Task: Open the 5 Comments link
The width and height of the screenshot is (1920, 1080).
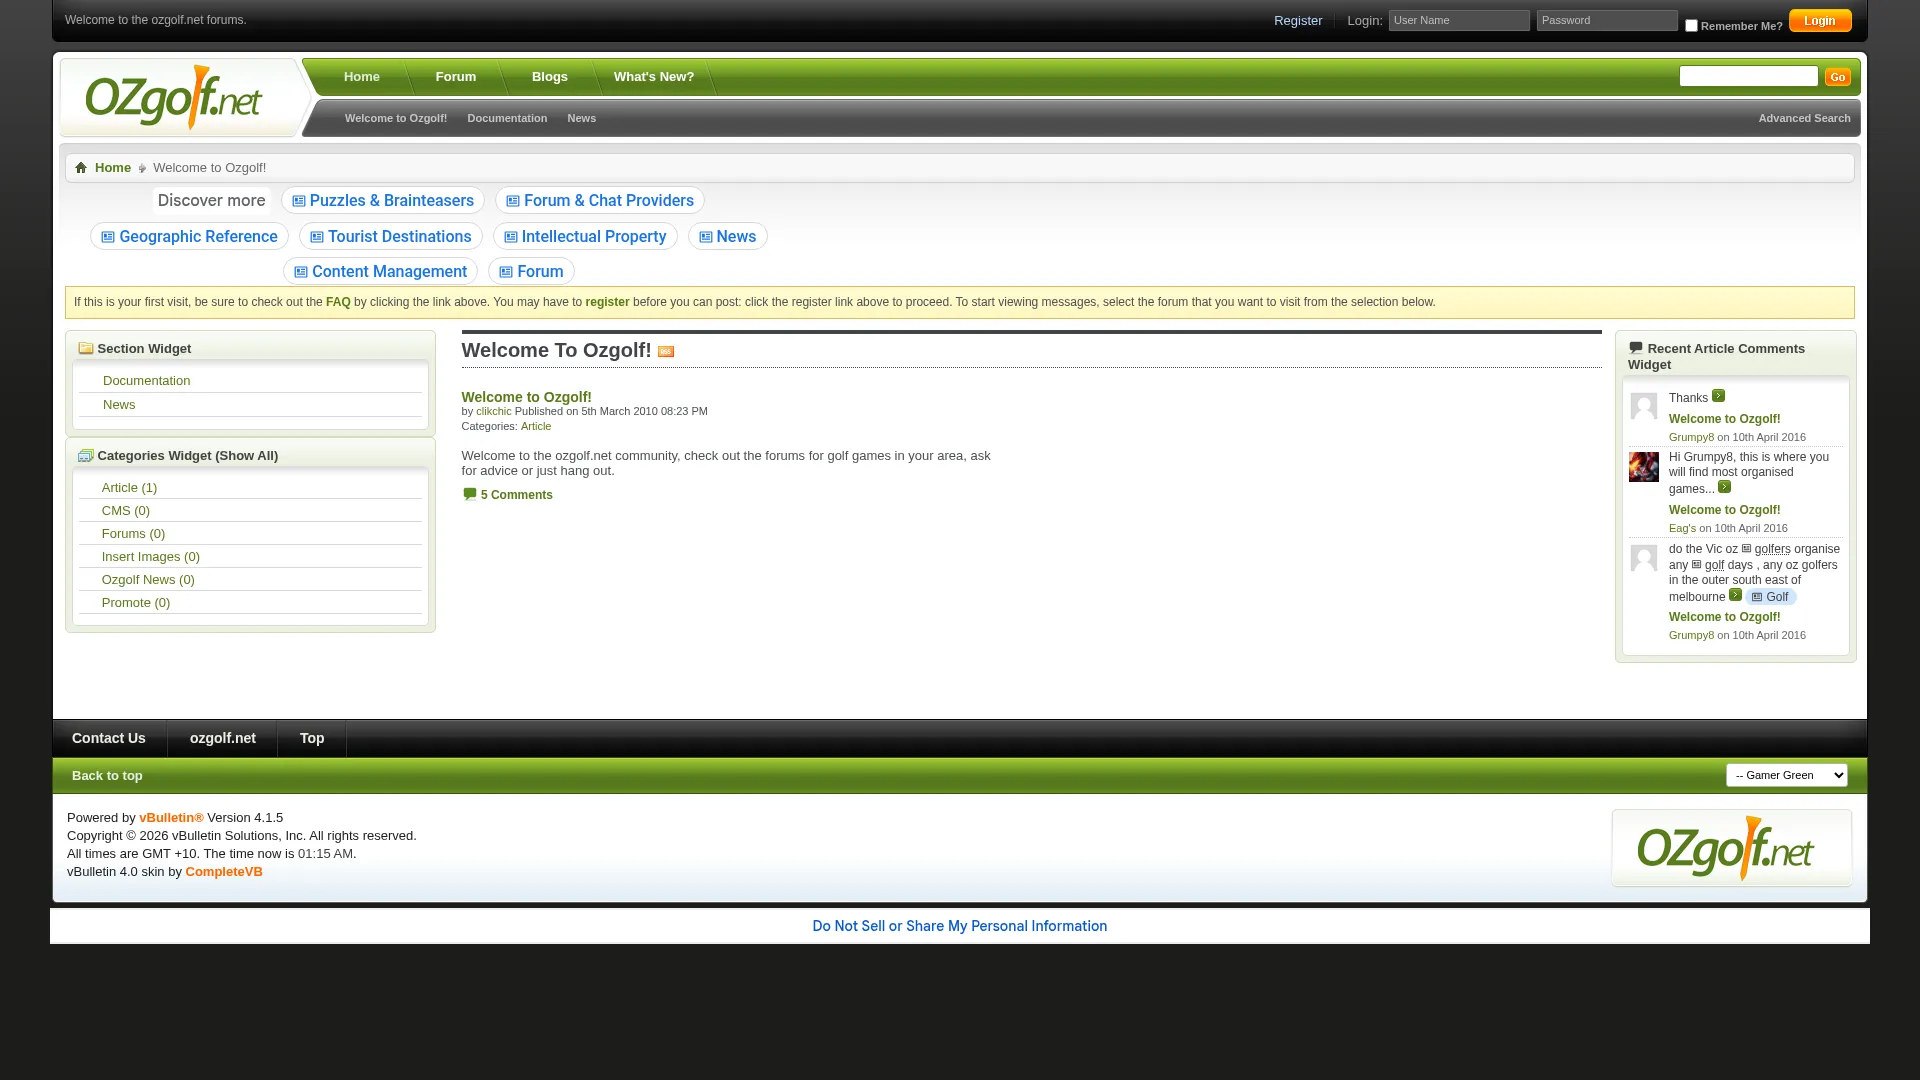Action: coord(516,495)
